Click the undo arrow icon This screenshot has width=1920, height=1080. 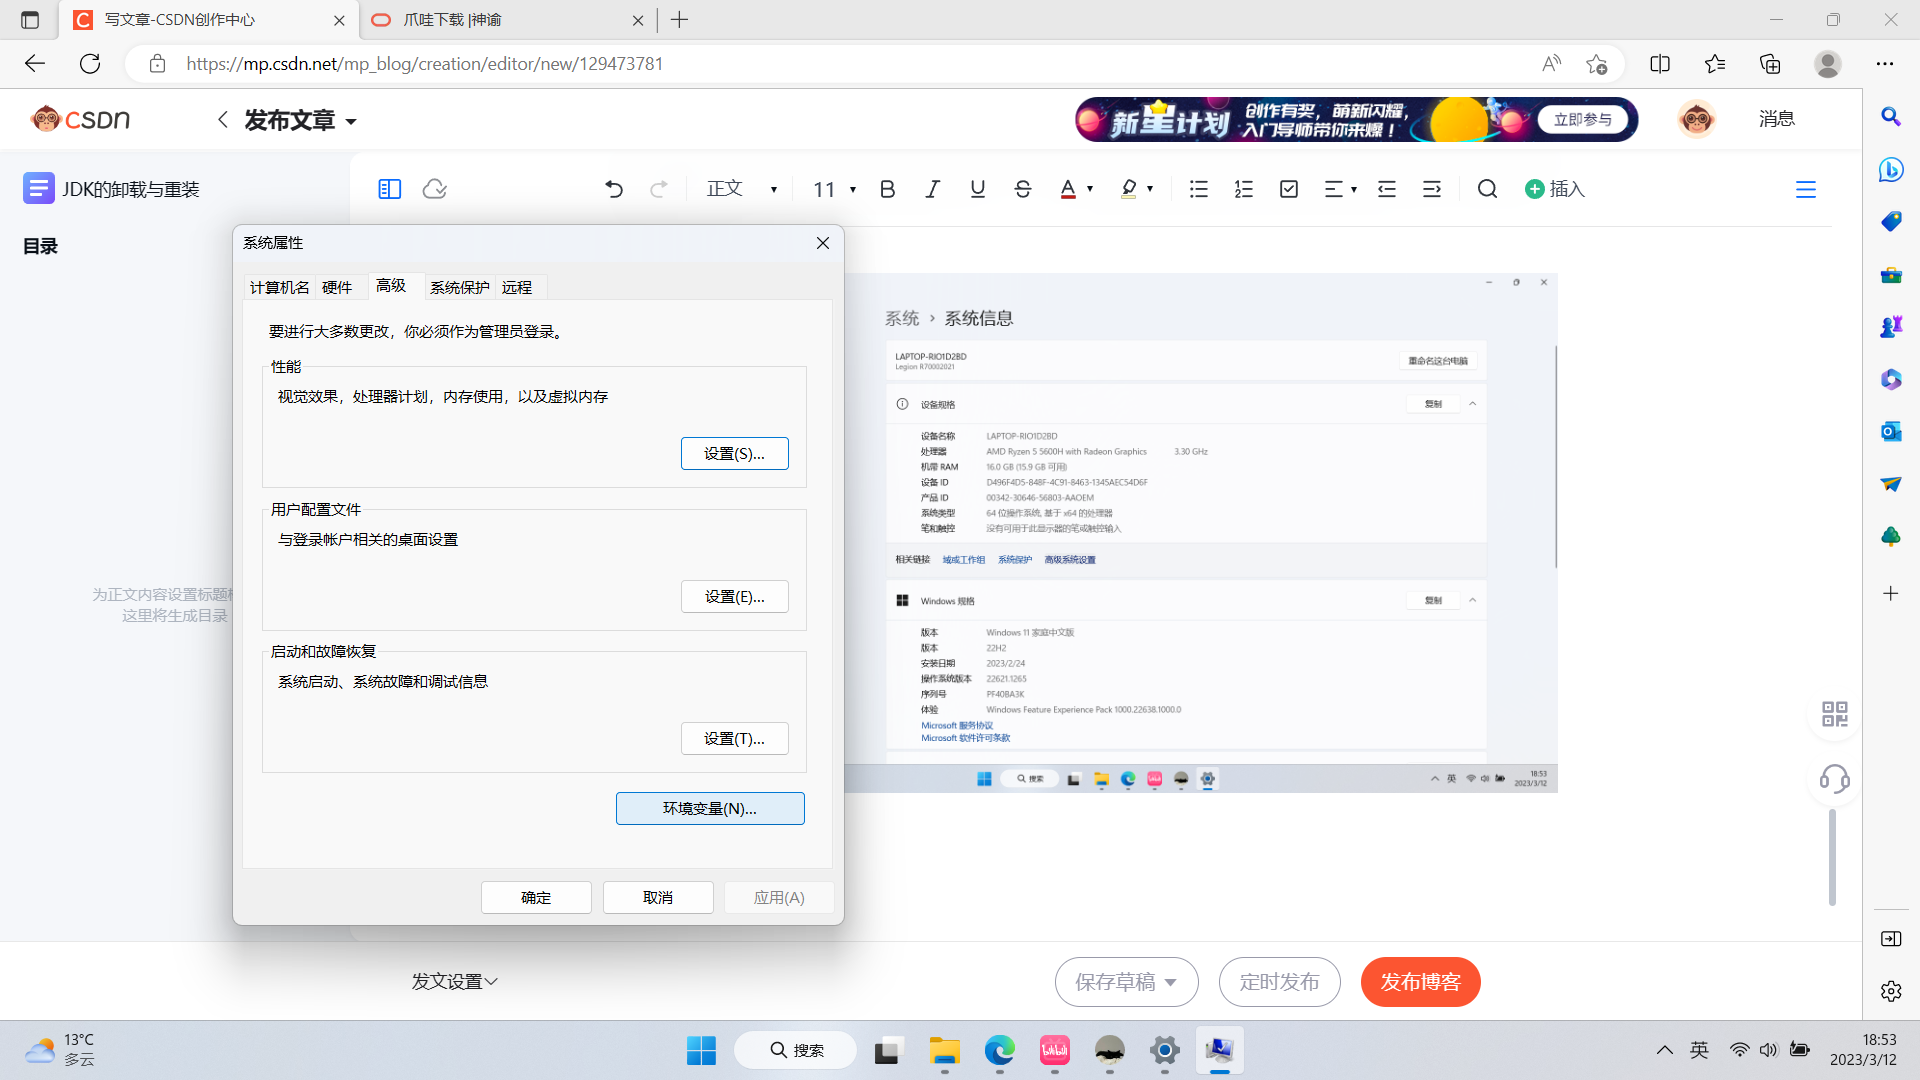click(613, 189)
